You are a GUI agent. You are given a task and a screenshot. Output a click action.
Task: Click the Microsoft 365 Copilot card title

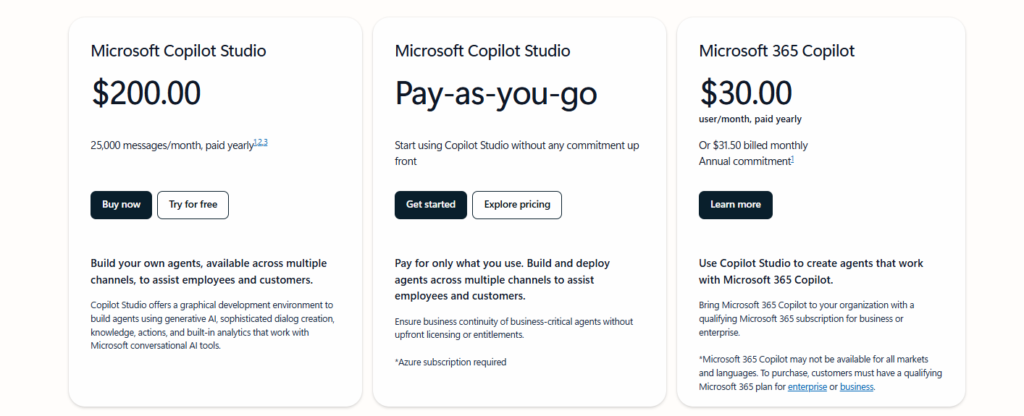(776, 51)
